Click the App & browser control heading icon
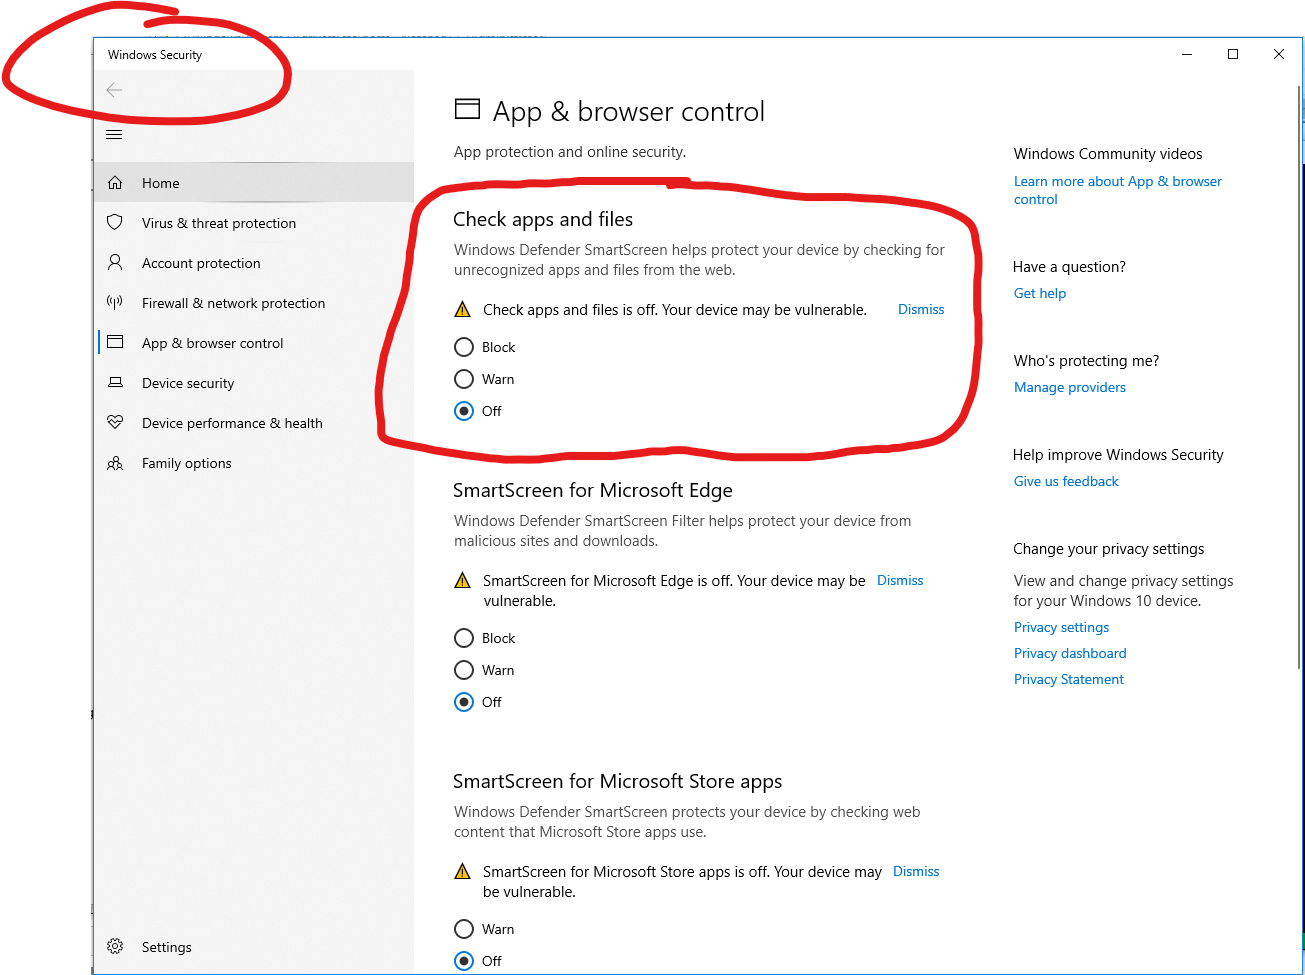This screenshot has height=975, width=1305. [467, 109]
